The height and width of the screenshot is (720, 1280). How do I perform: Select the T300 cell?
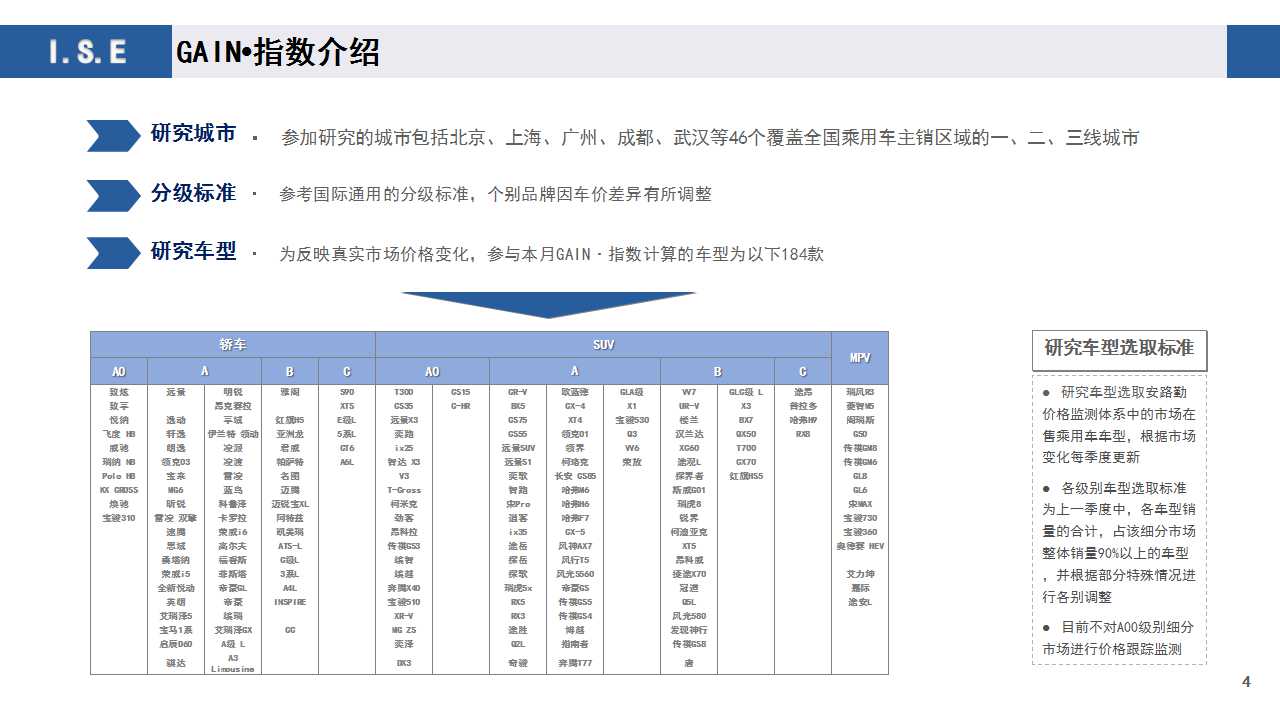pos(404,393)
